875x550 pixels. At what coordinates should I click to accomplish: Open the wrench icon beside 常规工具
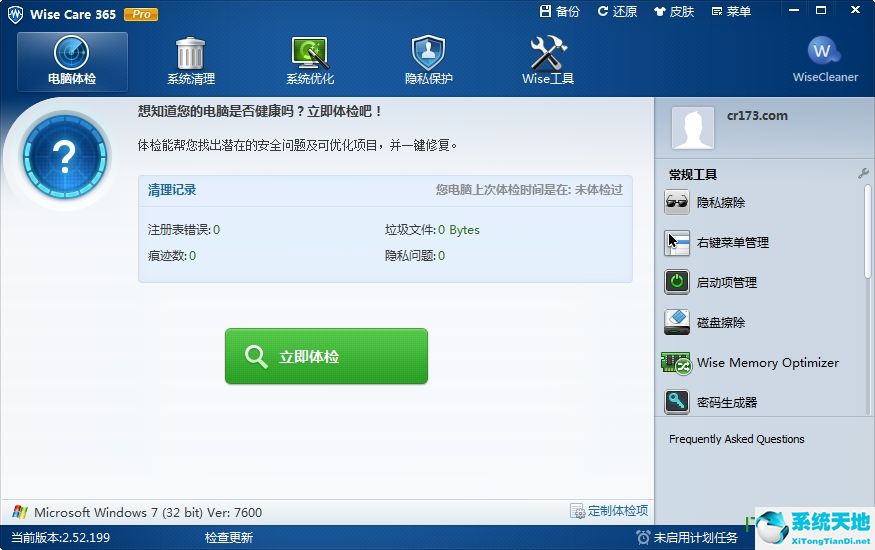point(863,173)
